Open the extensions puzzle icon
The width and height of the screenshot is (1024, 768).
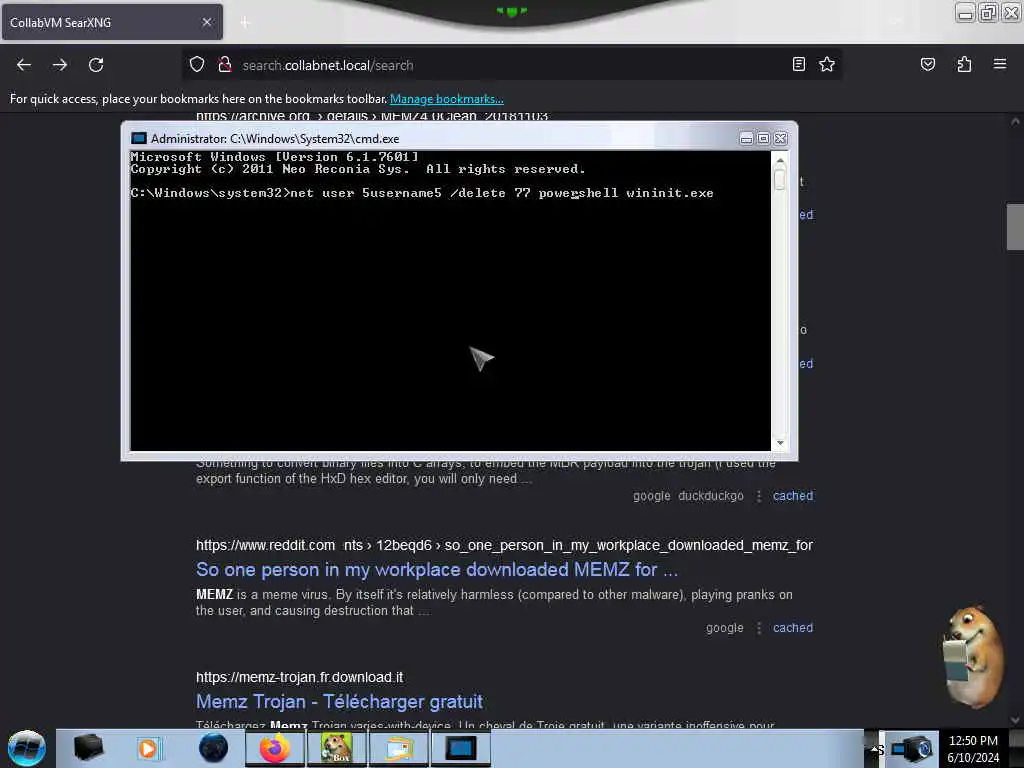pos(964,64)
